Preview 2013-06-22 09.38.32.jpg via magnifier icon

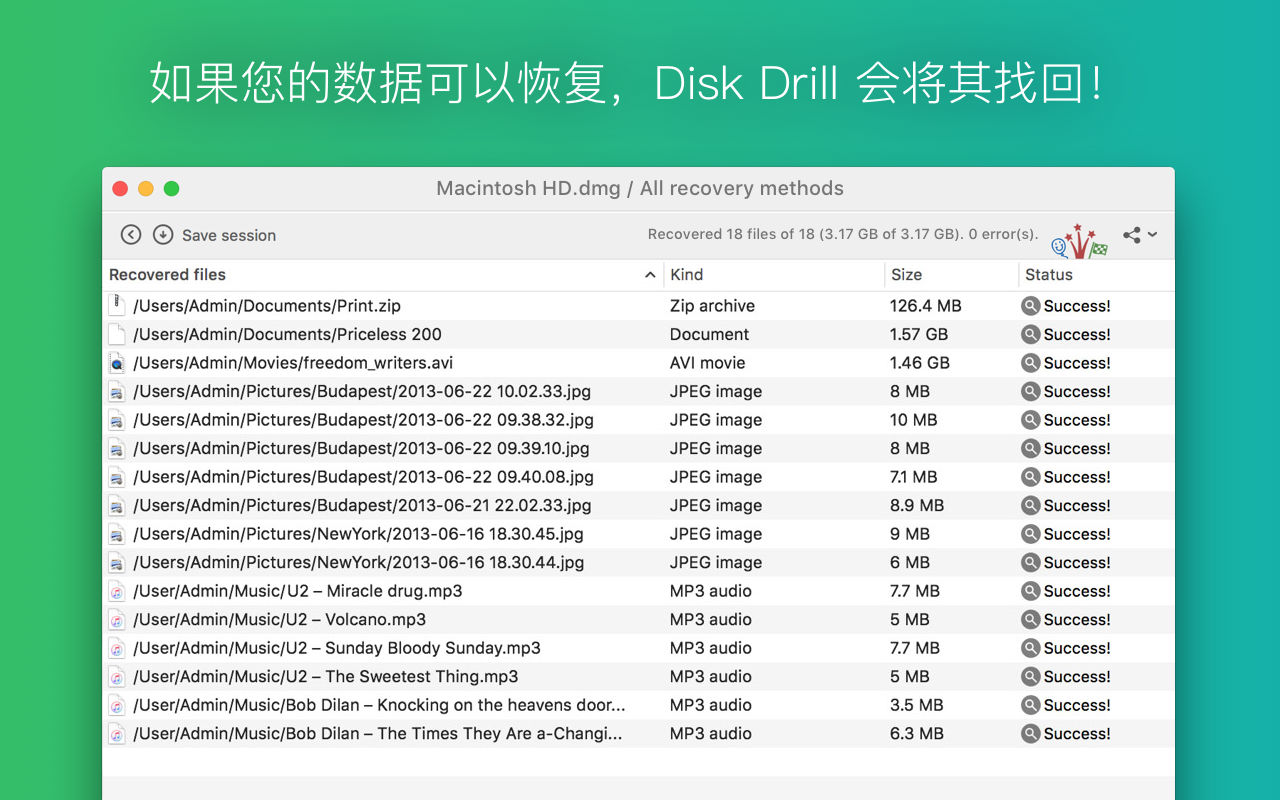[1030, 420]
